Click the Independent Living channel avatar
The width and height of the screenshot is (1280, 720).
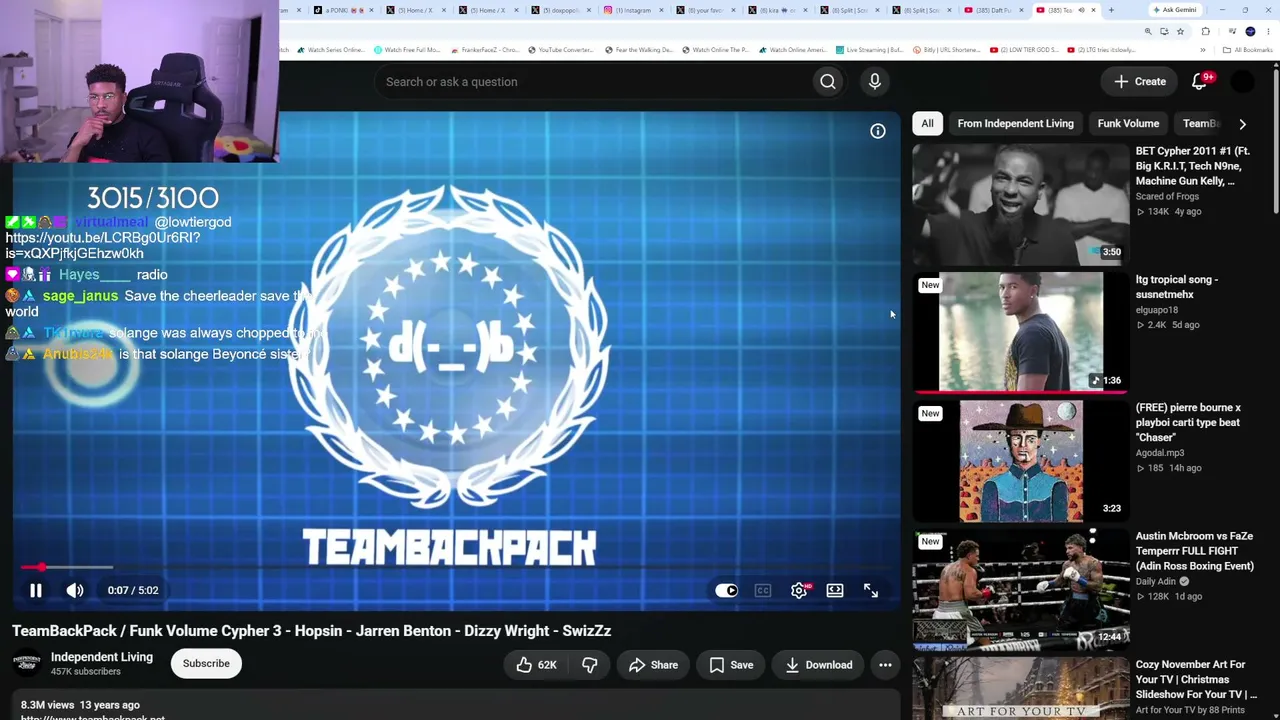point(26,663)
